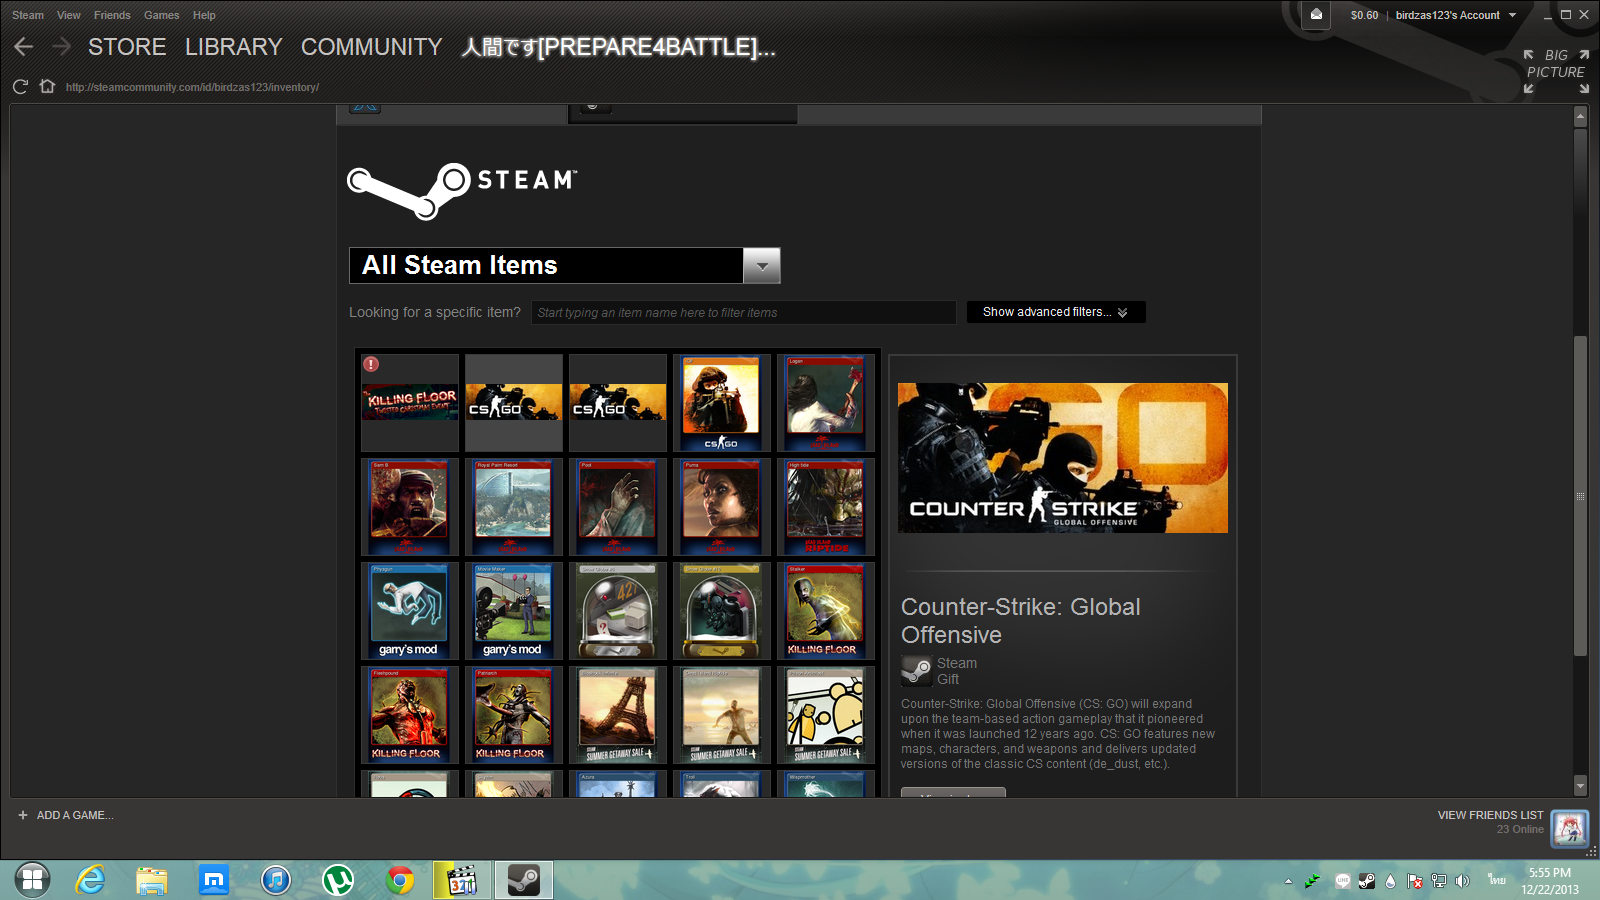
Task: Open the Games menu
Action: 162,15
